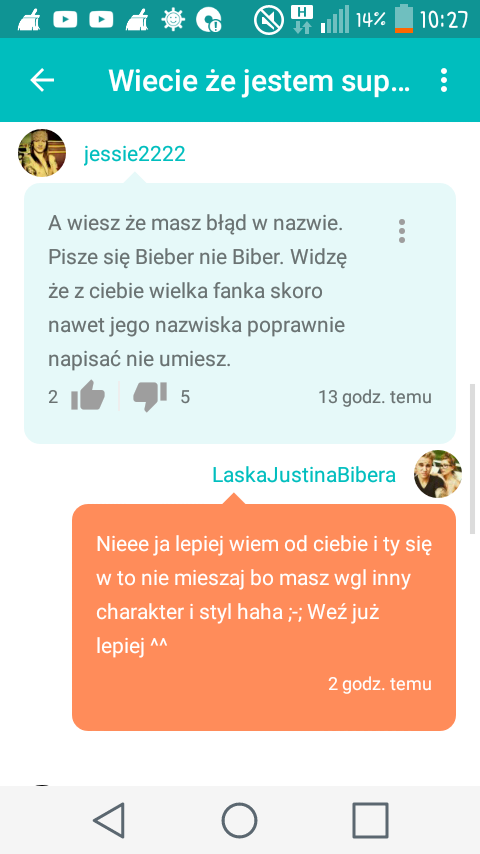Viewport: 480px width, 854px height.
Task: Tap the orange reply bubble from LaskaJustinaBibera
Action: [264, 617]
